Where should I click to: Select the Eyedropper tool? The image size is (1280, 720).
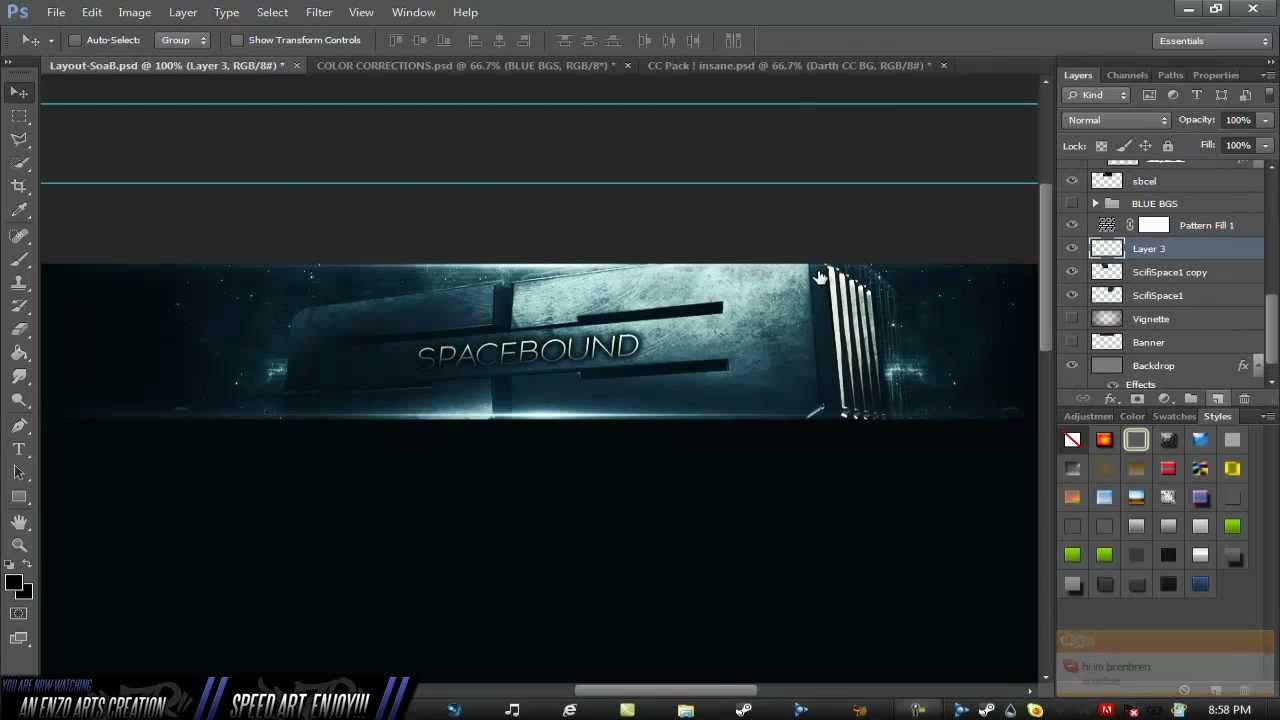tap(19, 210)
